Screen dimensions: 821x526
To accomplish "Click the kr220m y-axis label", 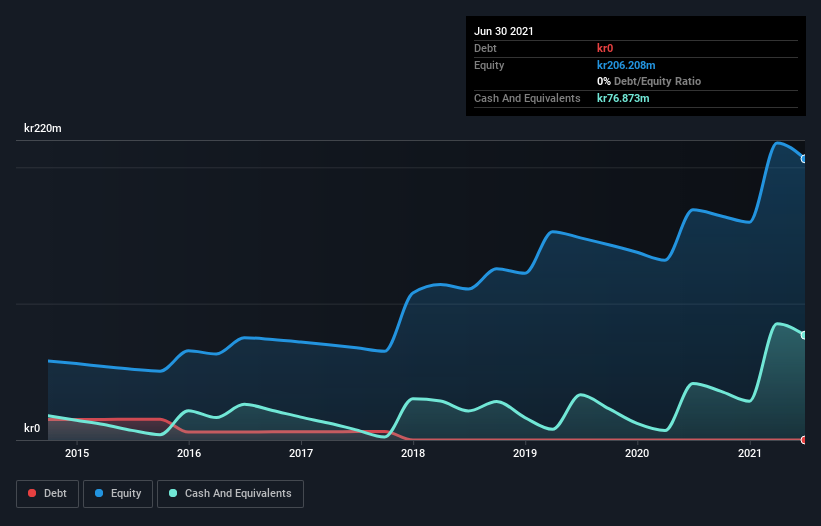I will [x=43, y=128].
